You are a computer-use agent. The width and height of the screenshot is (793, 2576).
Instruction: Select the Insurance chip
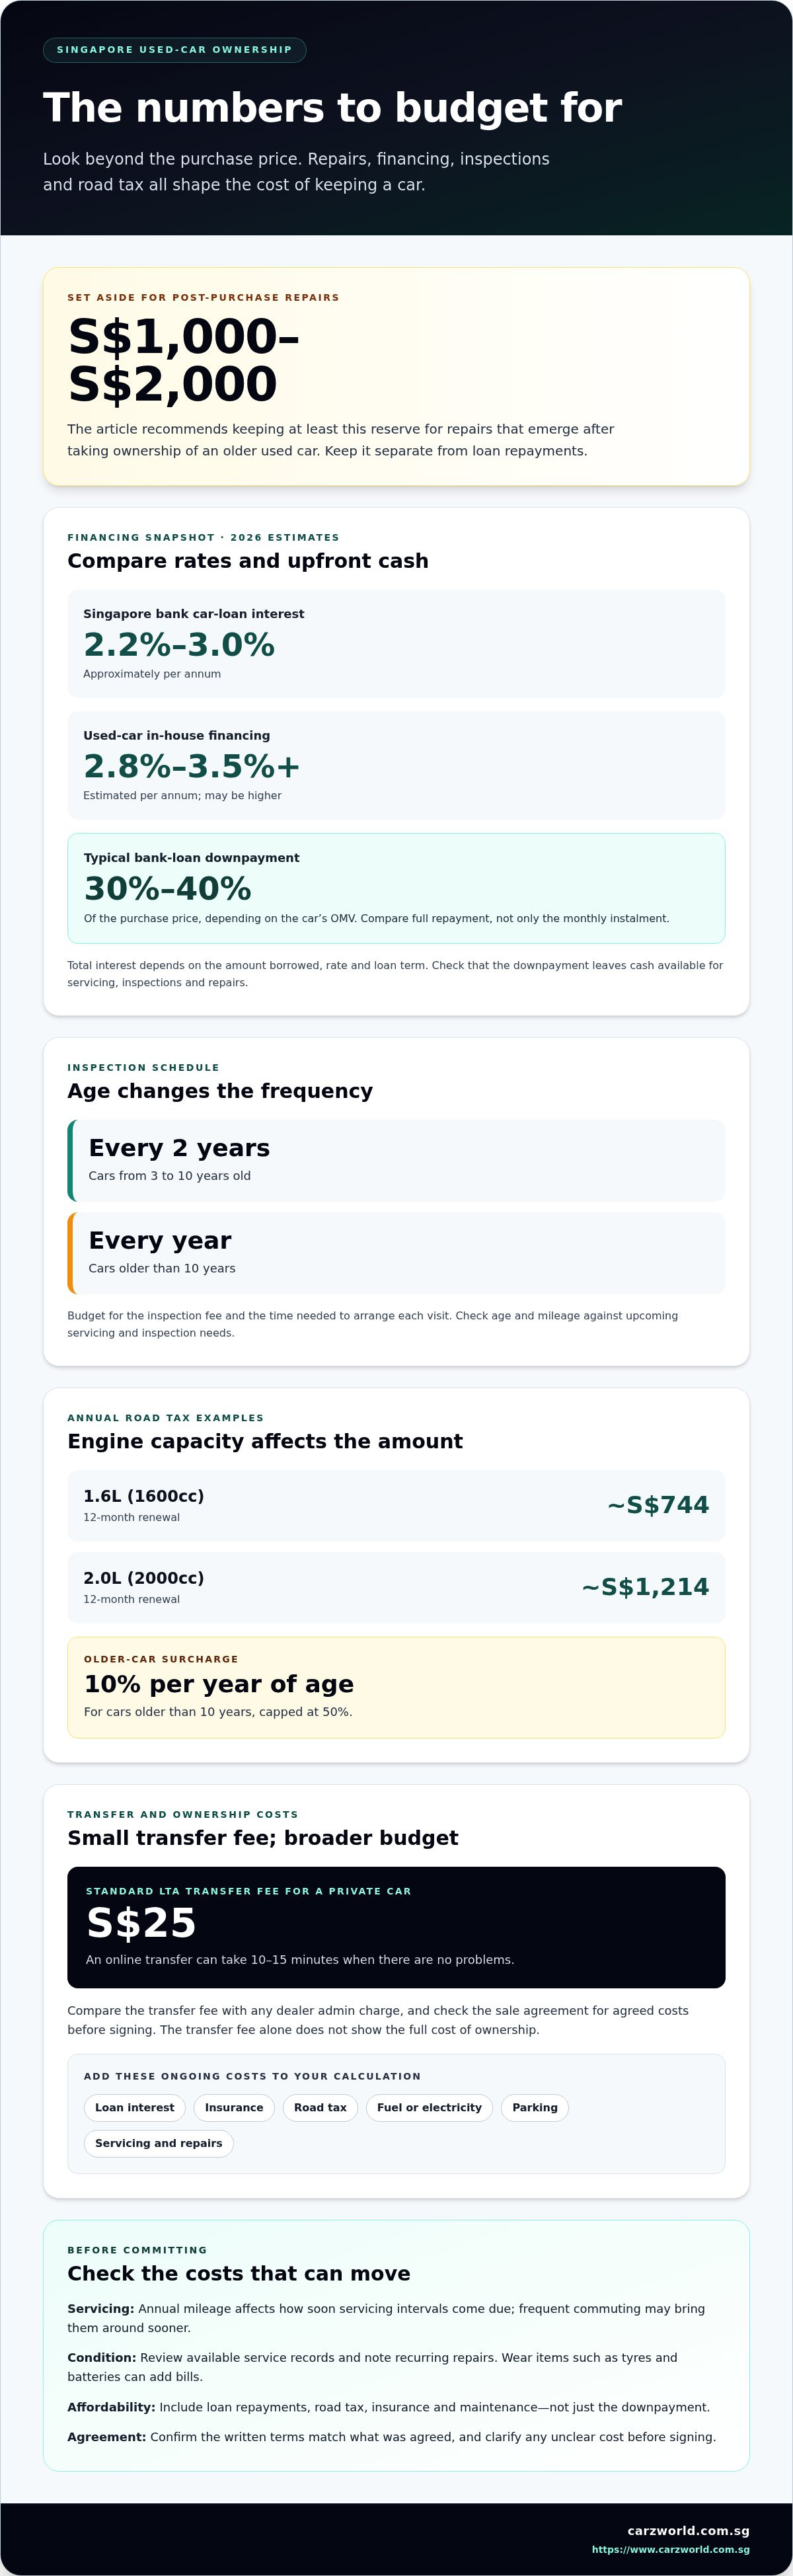[234, 2107]
